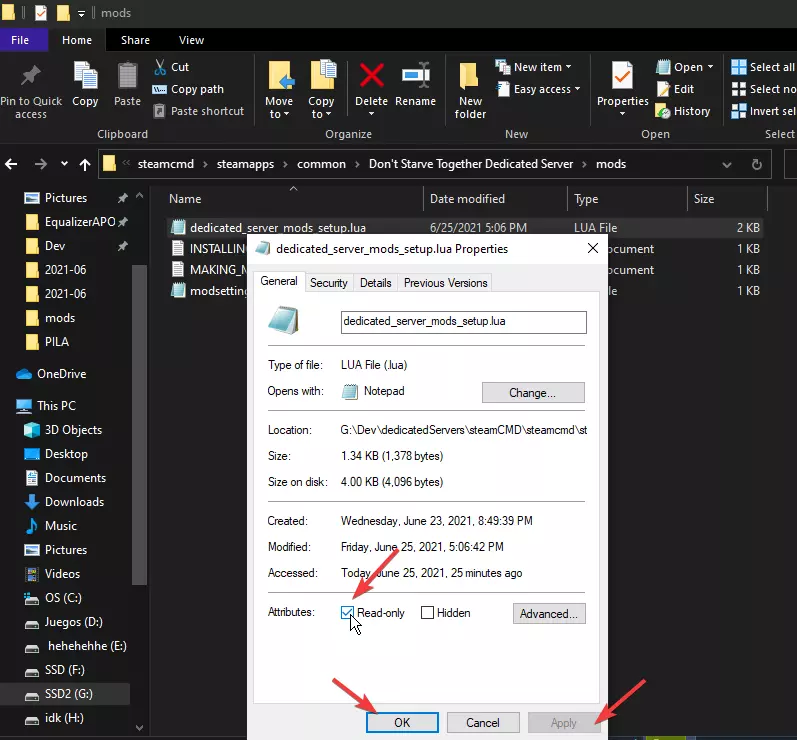Switch to the Security tab
The height and width of the screenshot is (740, 797).
coord(328,283)
